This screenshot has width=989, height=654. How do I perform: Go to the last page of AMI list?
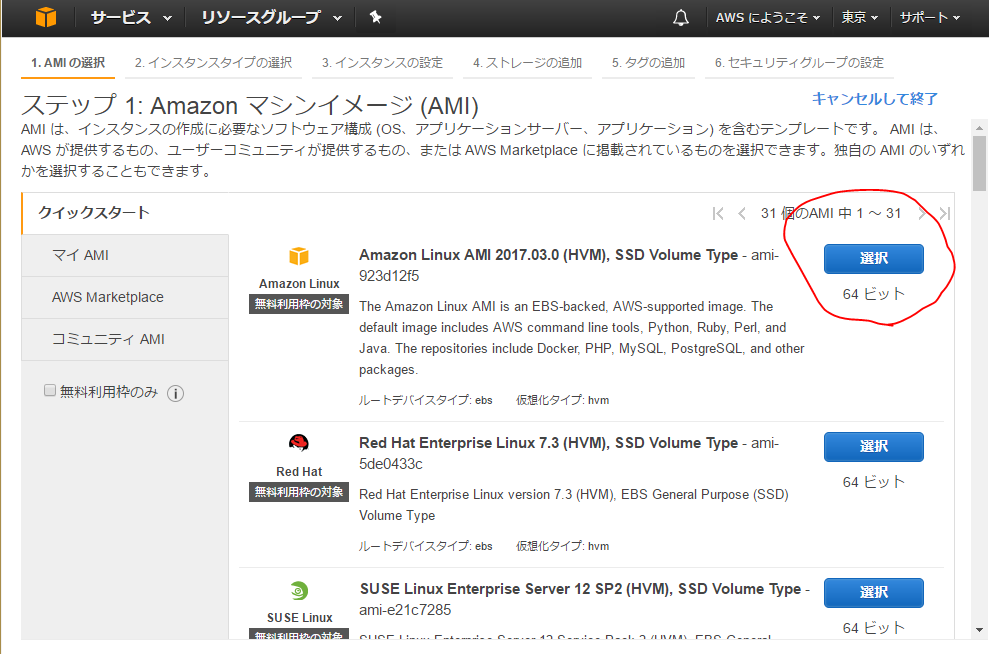click(944, 213)
